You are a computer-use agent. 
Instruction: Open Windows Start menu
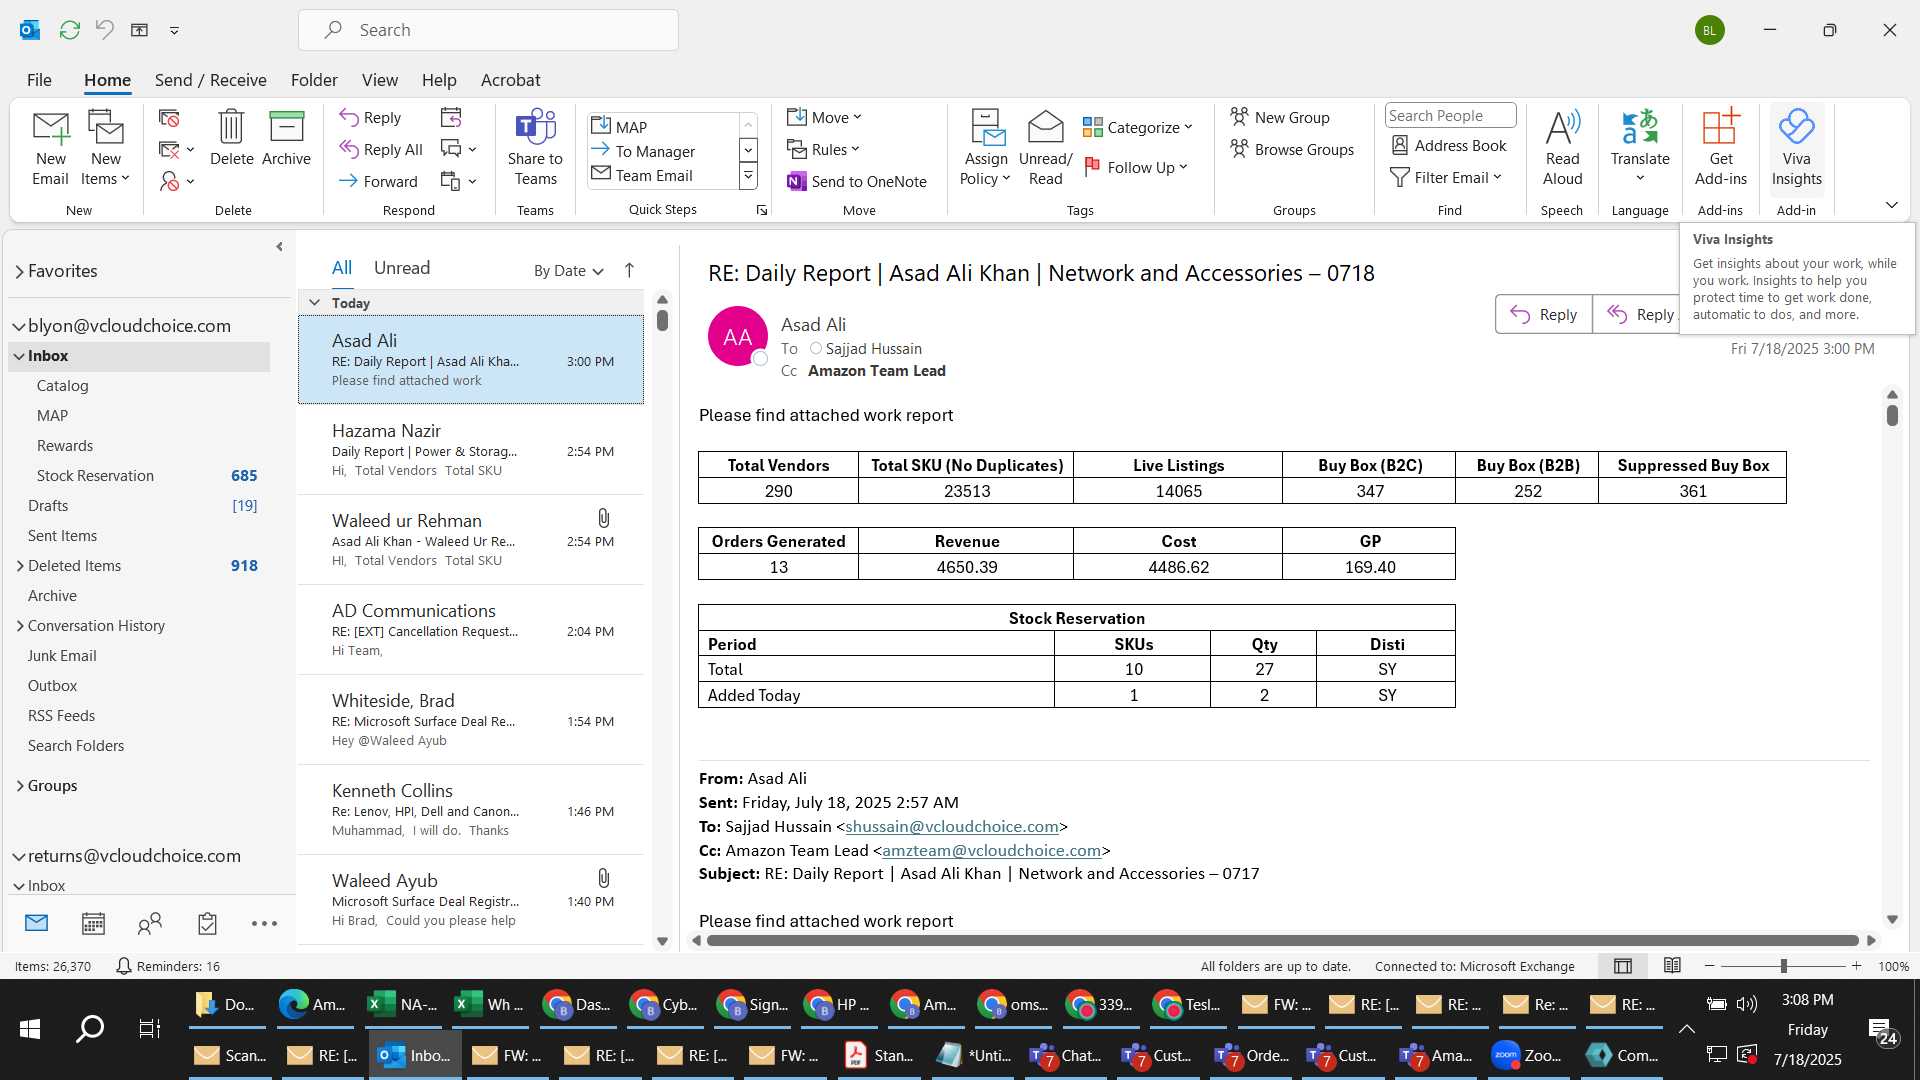click(30, 1028)
